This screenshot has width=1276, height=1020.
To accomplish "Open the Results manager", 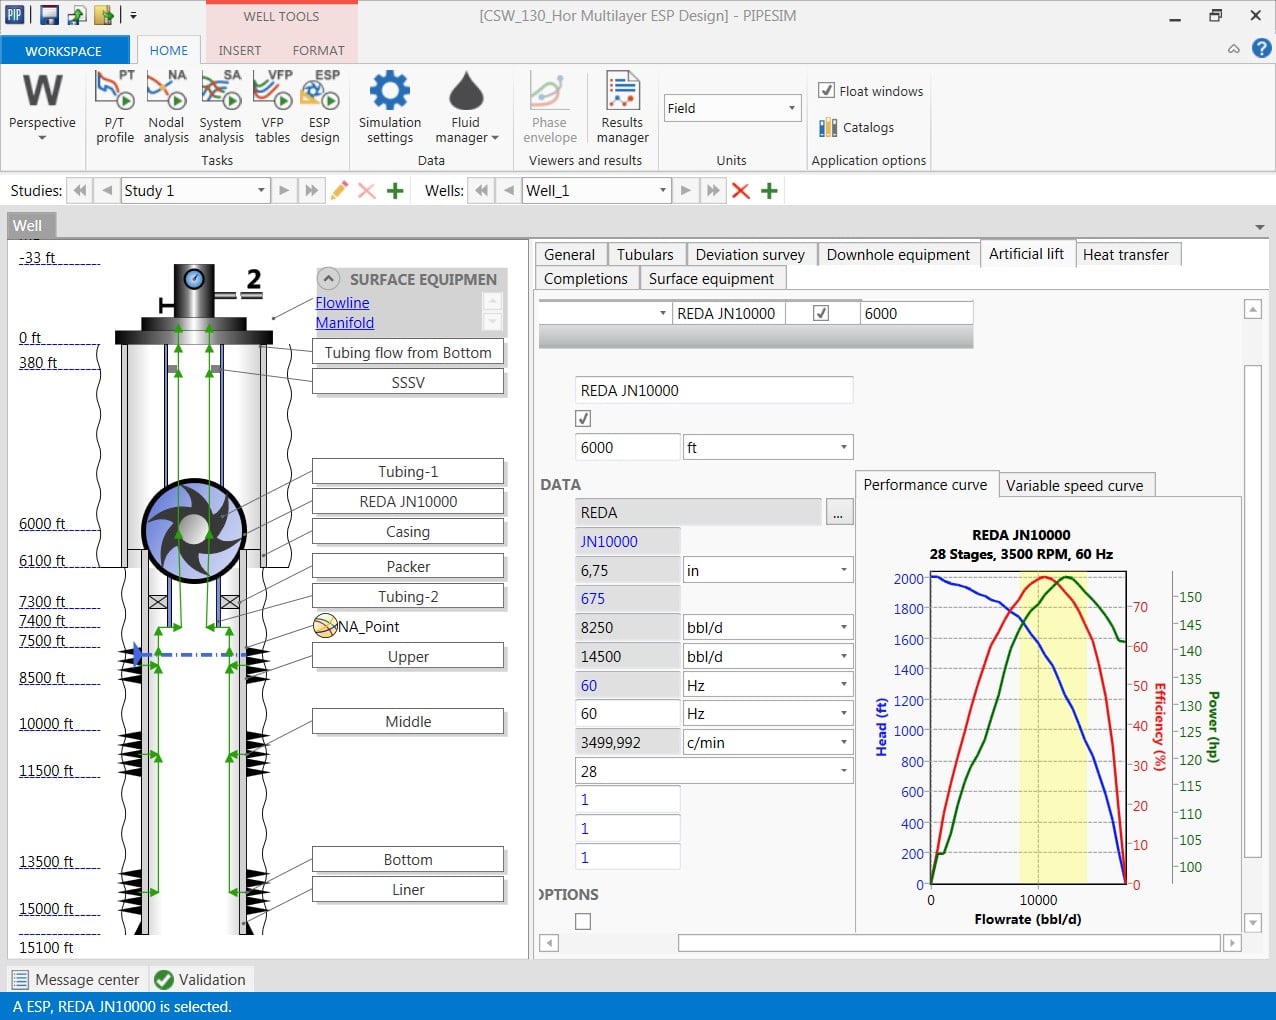I will pyautogui.click(x=622, y=106).
